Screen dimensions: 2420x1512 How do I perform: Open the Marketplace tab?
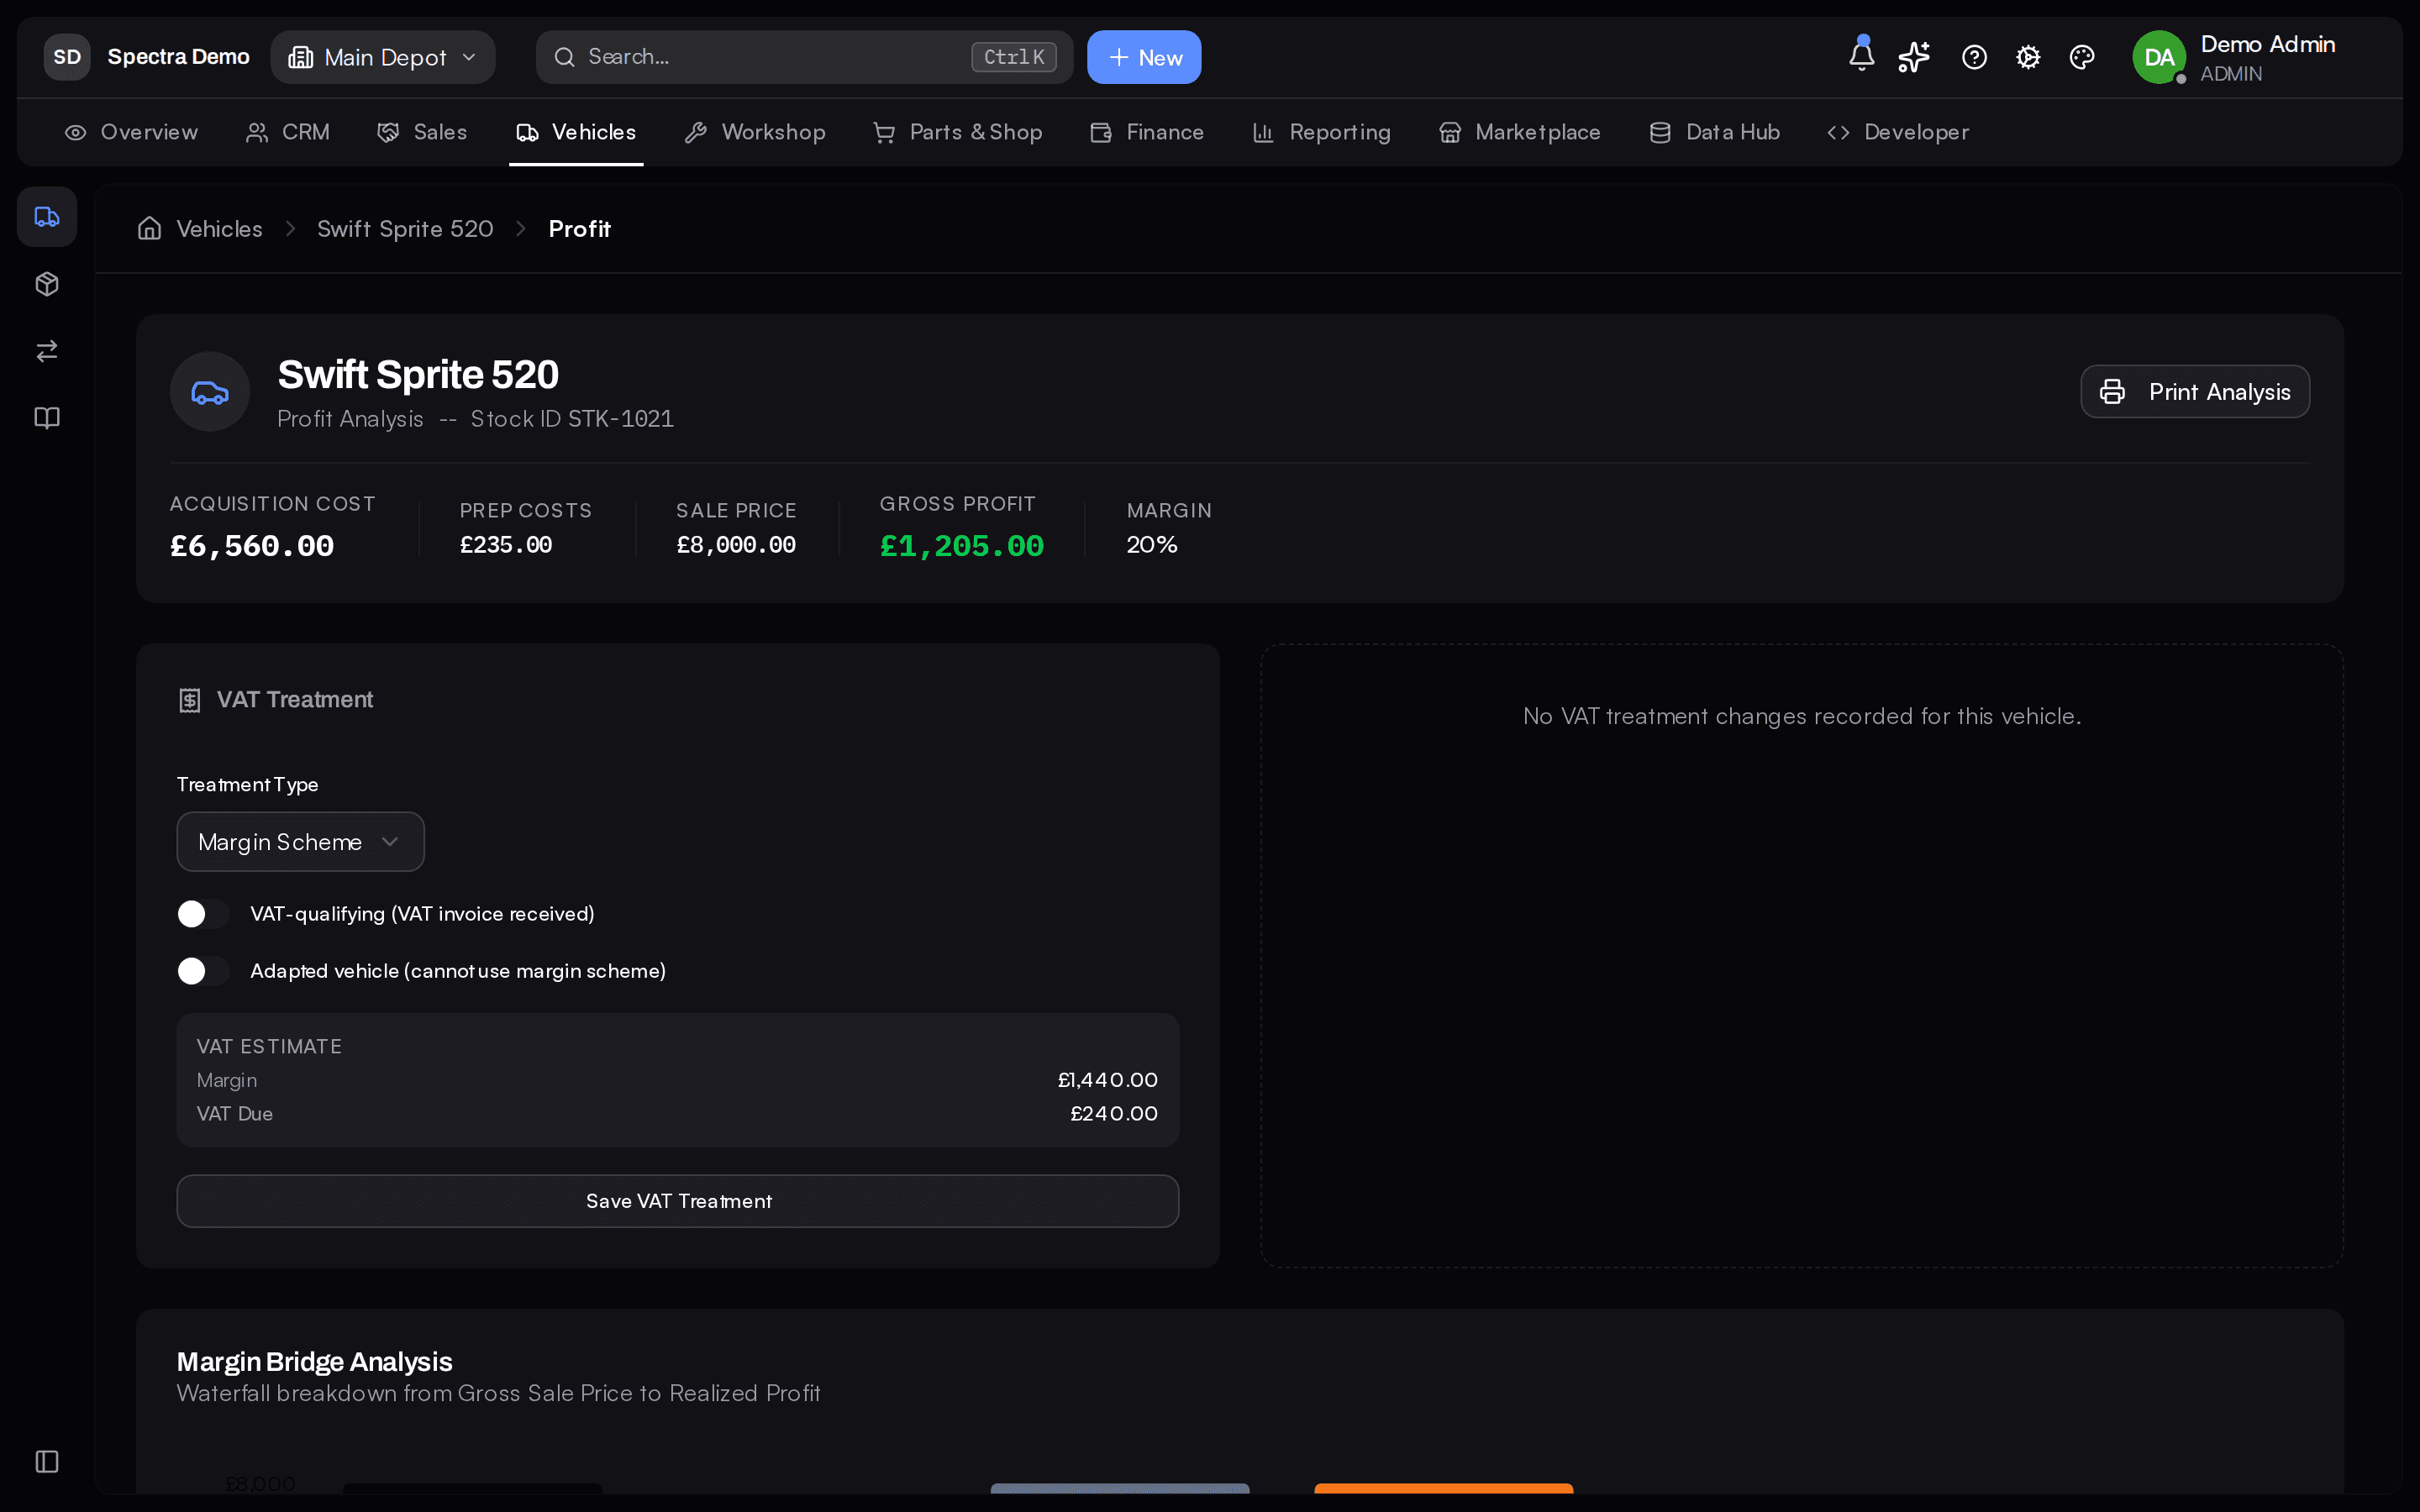[x=1520, y=132]
